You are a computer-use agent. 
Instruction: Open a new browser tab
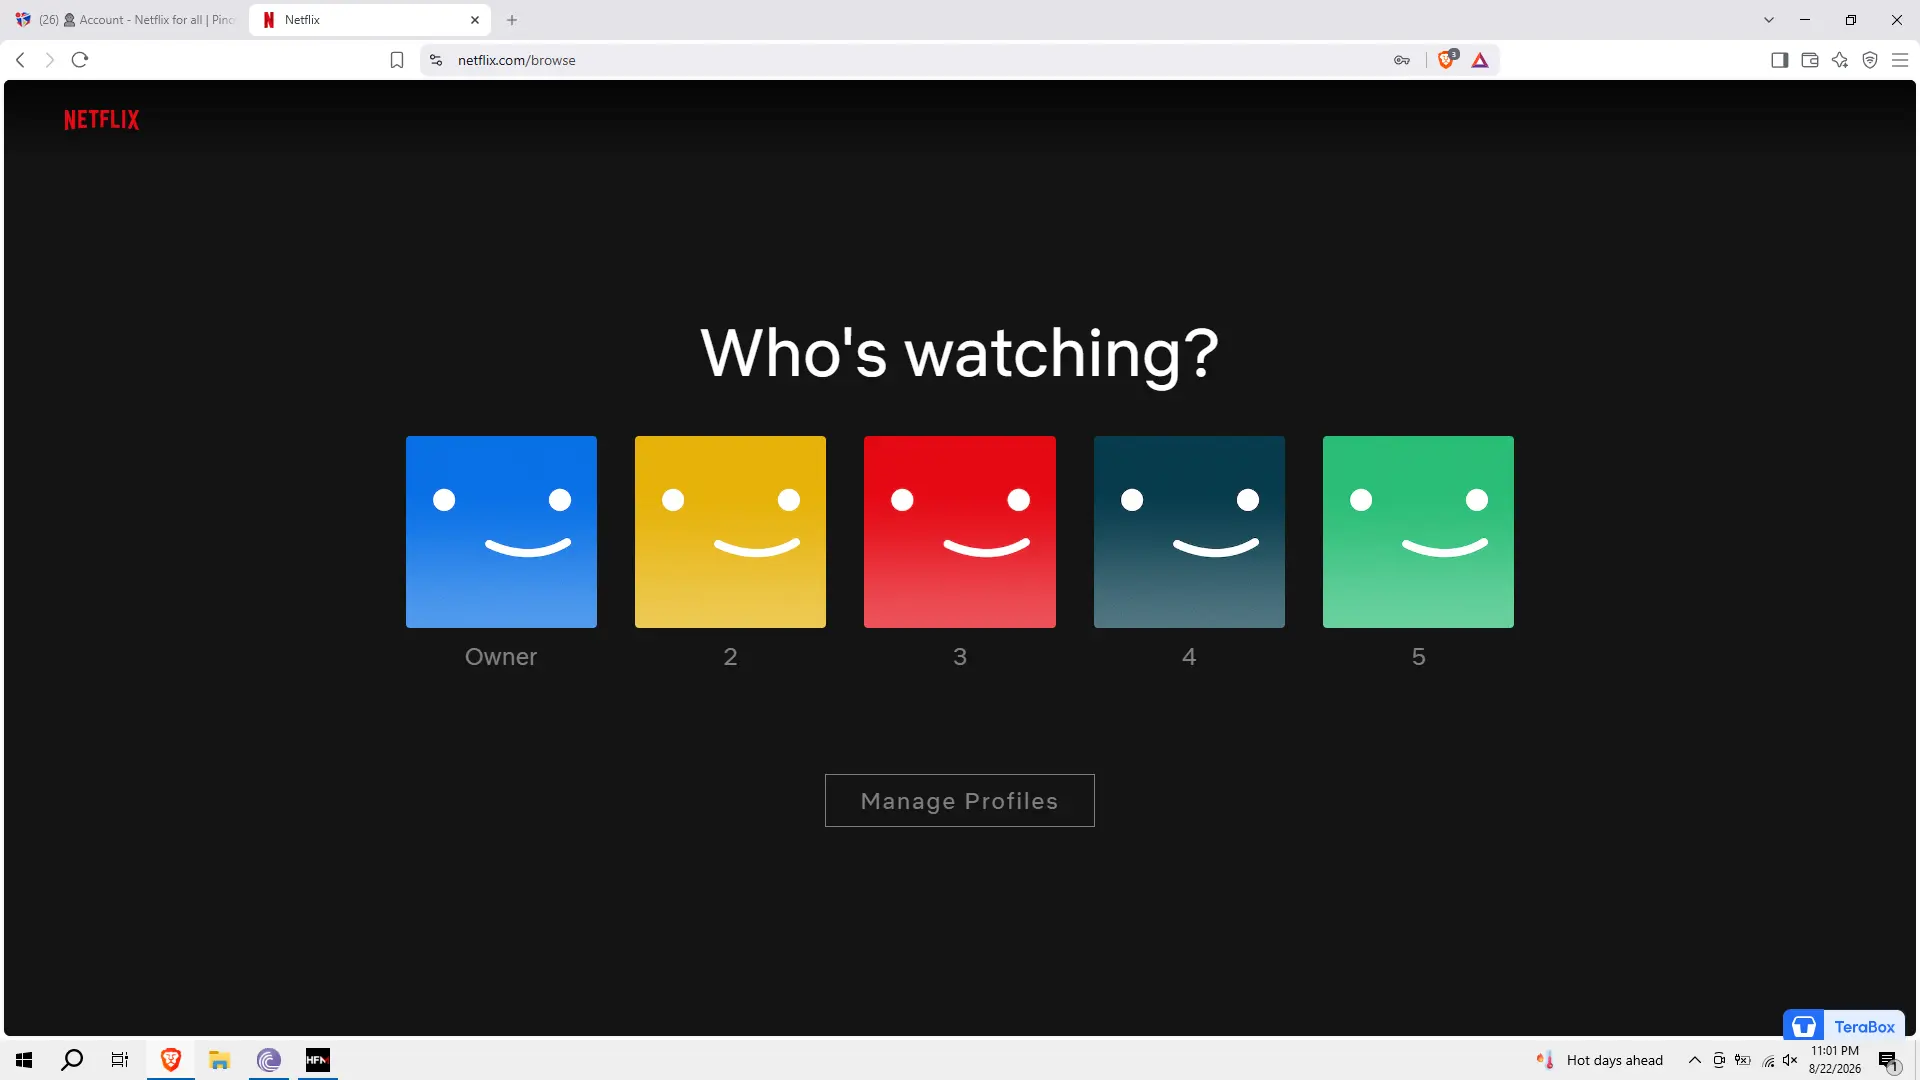[x=512, y=20]
